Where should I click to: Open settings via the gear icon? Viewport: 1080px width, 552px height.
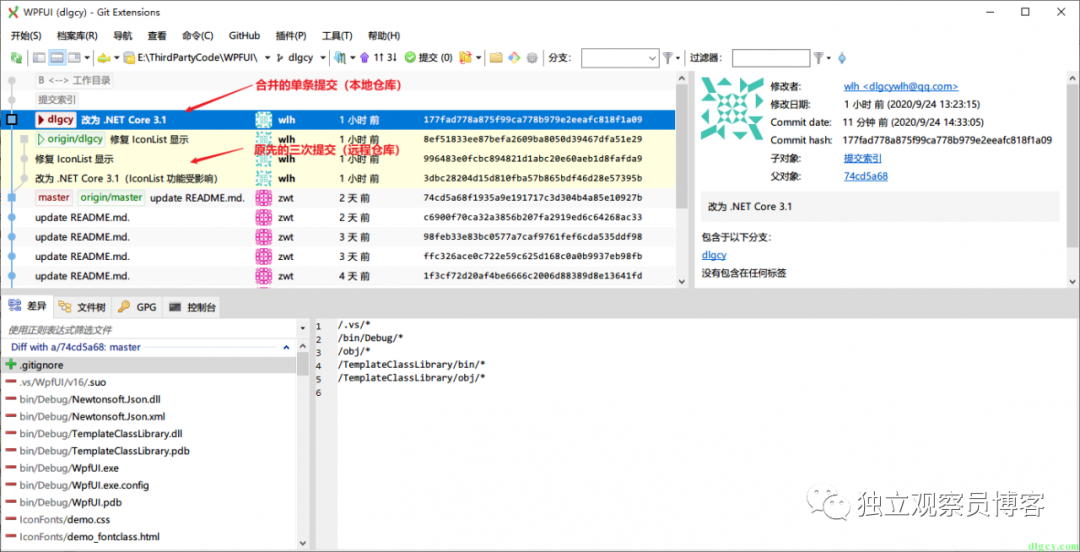coord(532,58)
